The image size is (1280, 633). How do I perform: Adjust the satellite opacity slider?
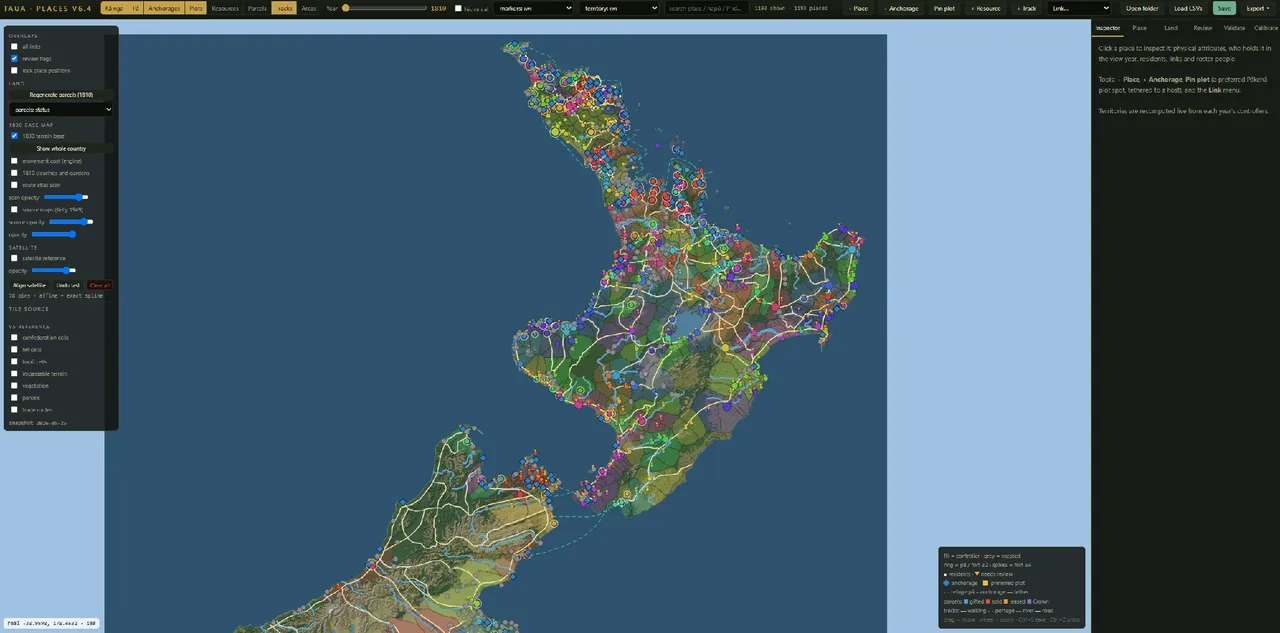54,270
